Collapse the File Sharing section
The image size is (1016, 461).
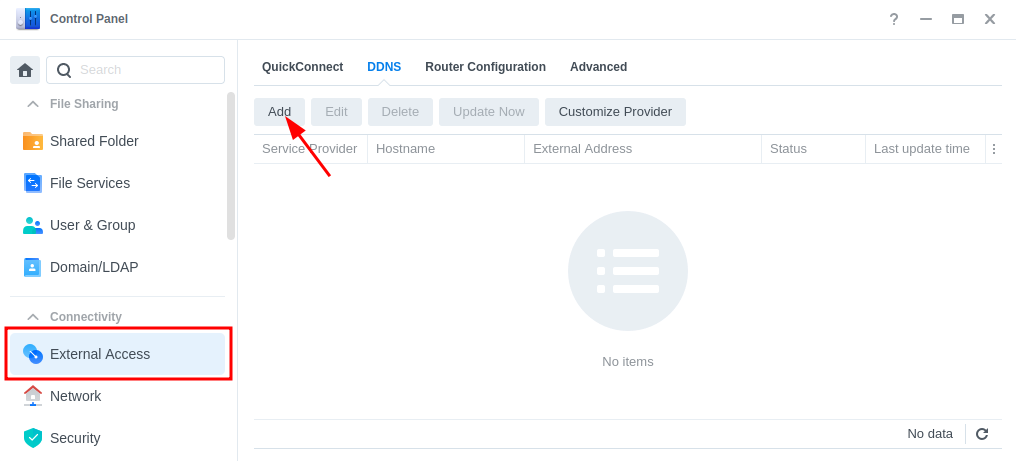click(x=32, y=104)
